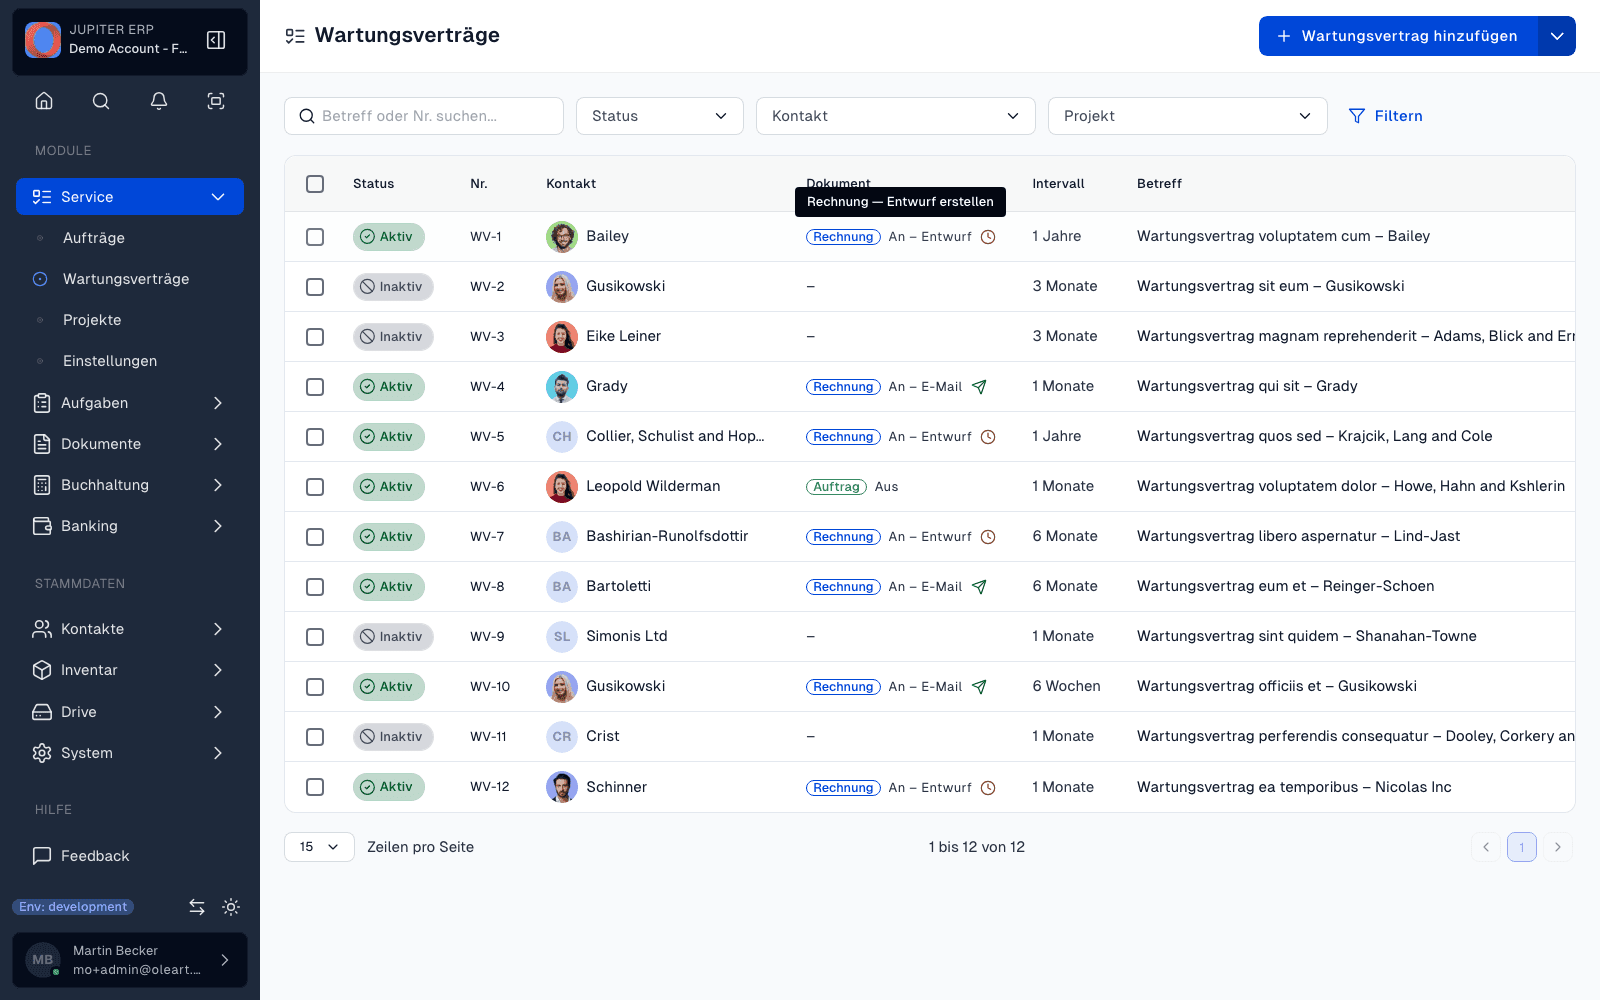Toggle the select-all header checkbox
The image size is (1600, 1000).
315,184
